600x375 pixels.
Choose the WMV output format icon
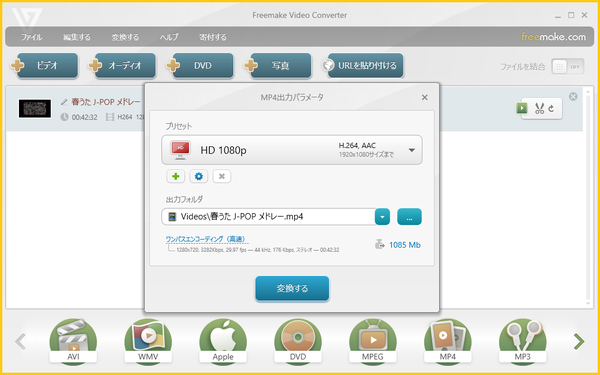[x=148, y=341]
